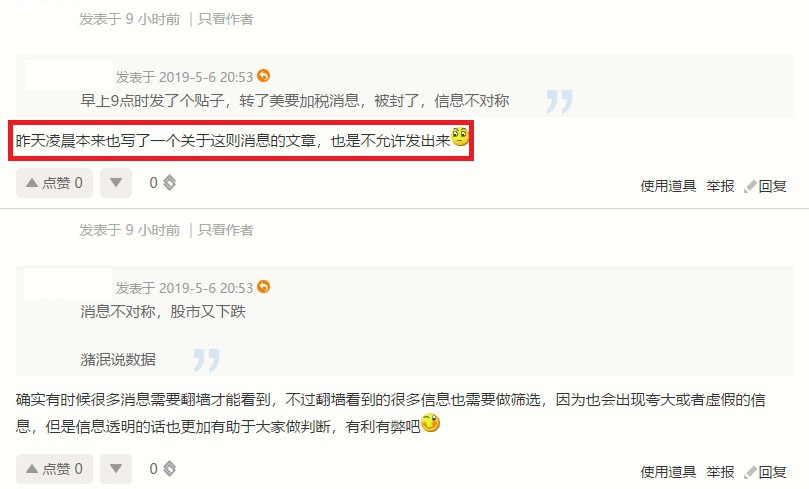Image resolution: width=809 pixels, height=489 pixels.
Task: Click the embarrassed emoji in the highlighted reply
Action: coord(460,137)
